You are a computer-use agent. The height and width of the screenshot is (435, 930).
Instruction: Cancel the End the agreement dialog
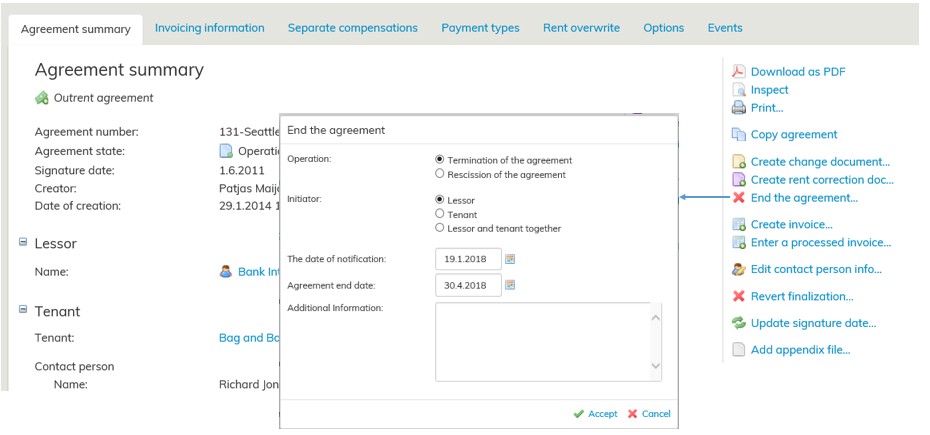[649, 414]
